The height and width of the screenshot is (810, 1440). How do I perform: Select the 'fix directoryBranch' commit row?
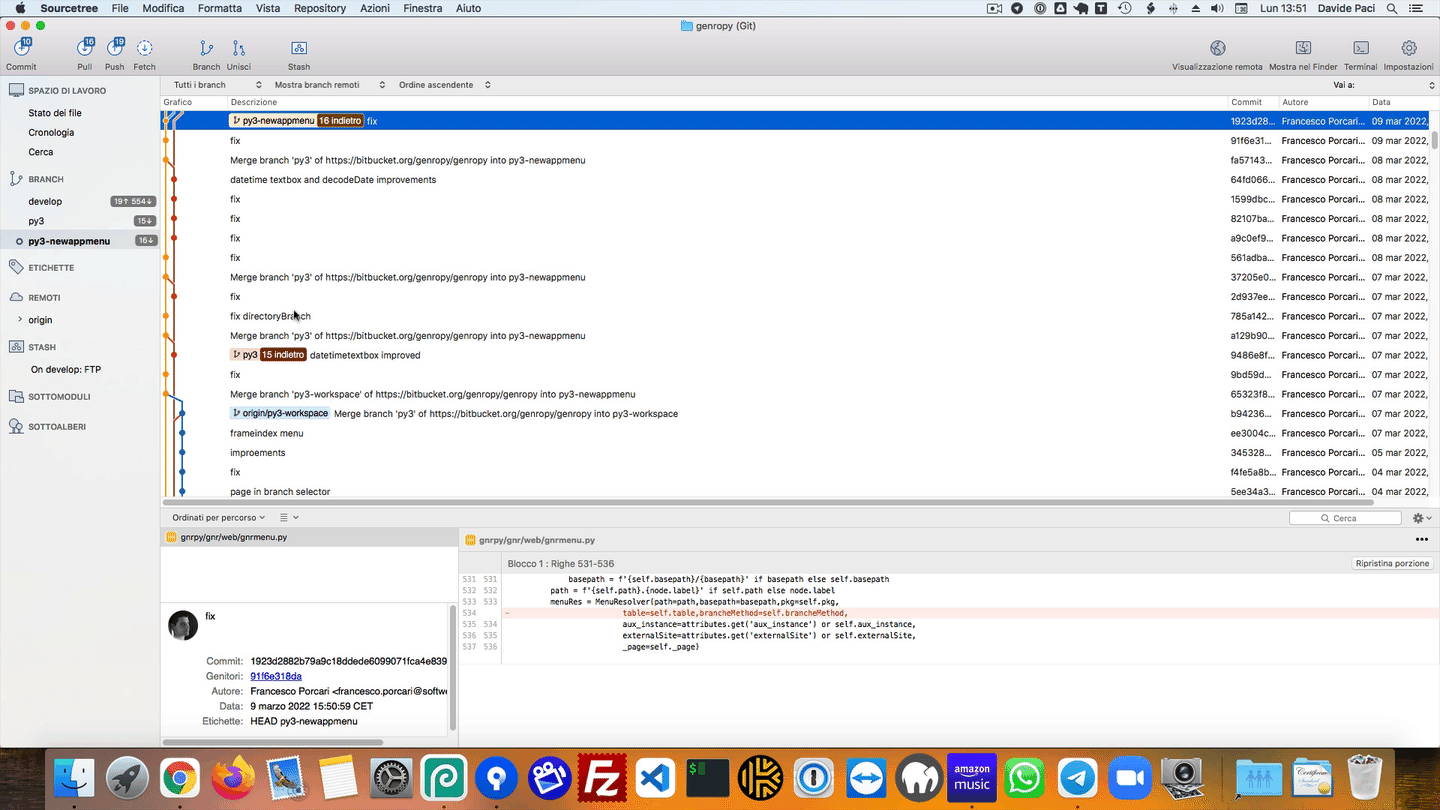tap(796, 316)
